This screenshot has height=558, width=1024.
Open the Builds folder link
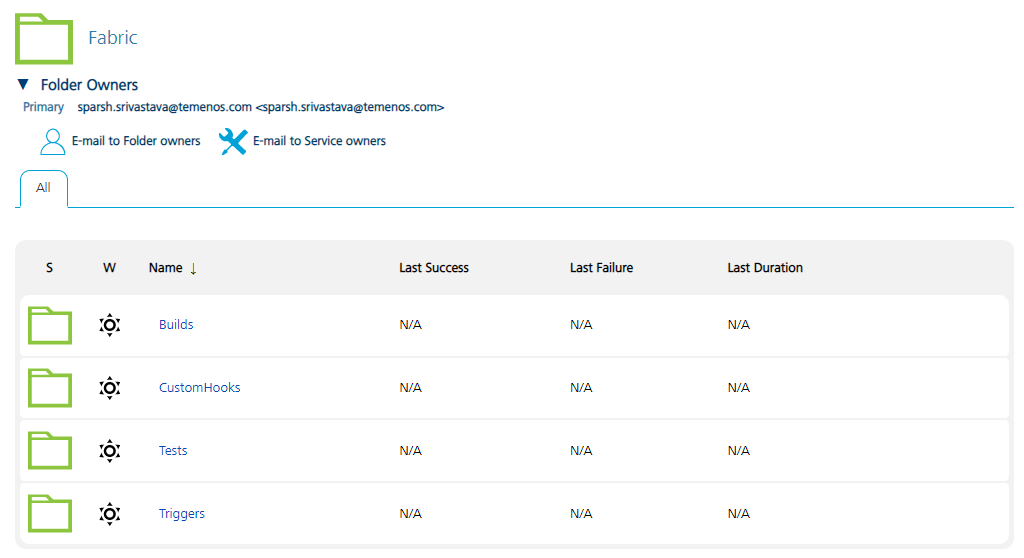coord(176,325)
